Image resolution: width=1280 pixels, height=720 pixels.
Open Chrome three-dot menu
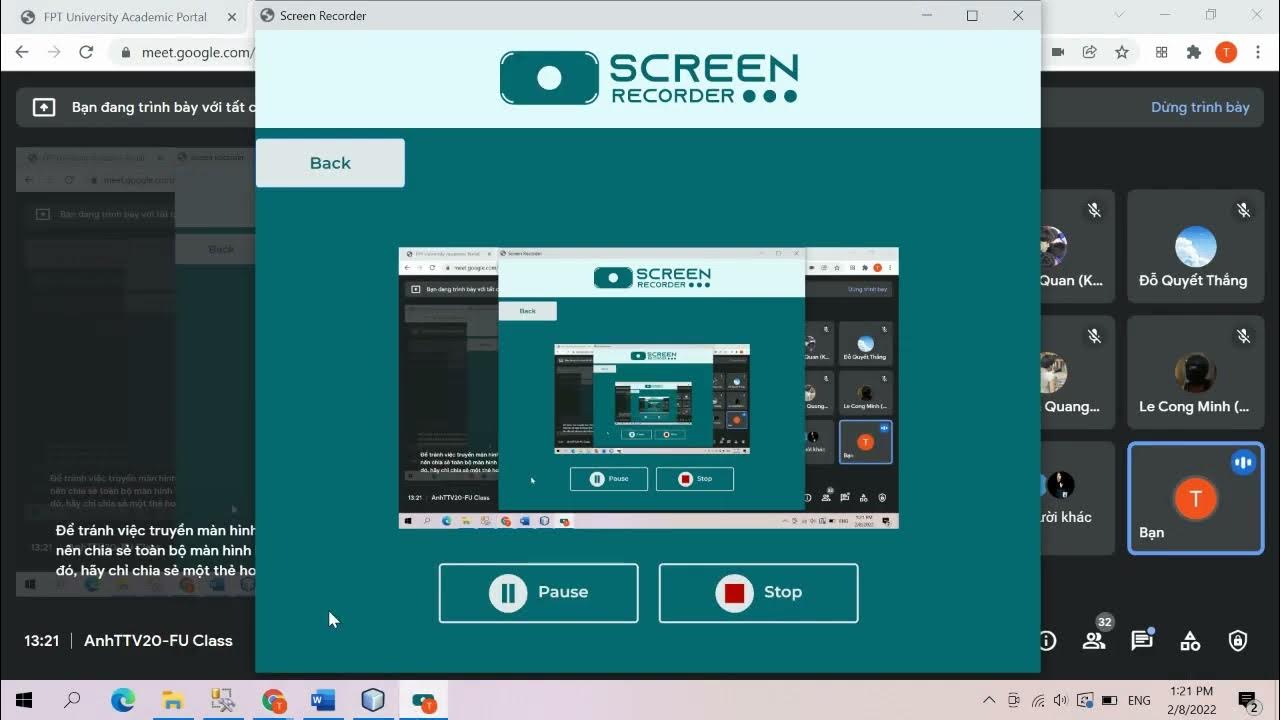[x=1258, y=52]
